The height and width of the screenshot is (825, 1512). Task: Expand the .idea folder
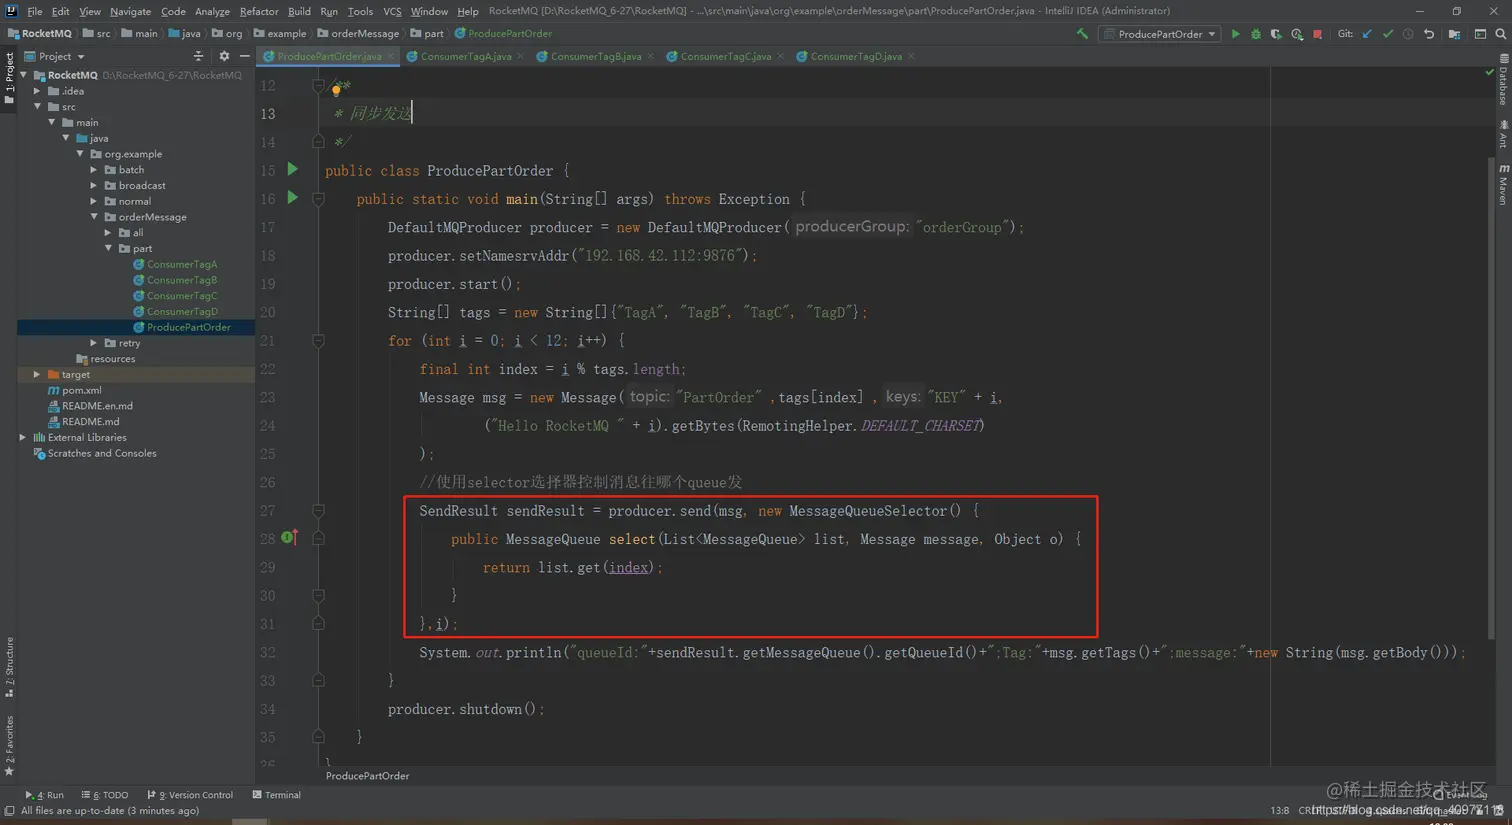pyautogui.click(x=38, y=91)
